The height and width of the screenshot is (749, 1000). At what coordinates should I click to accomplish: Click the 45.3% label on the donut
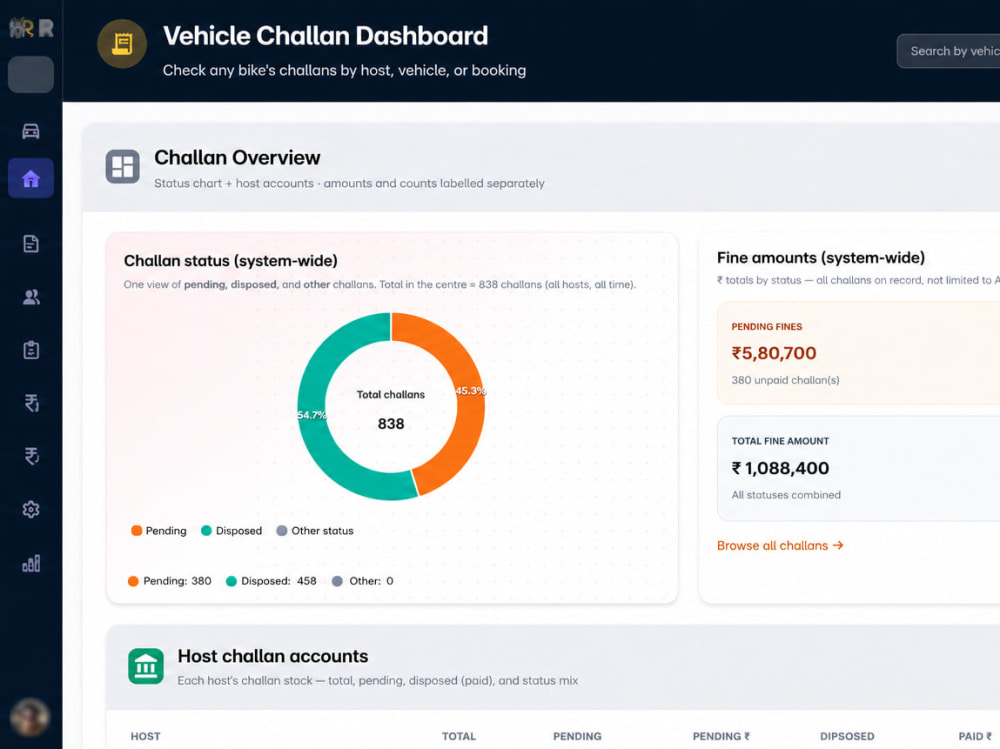[471, 390]
